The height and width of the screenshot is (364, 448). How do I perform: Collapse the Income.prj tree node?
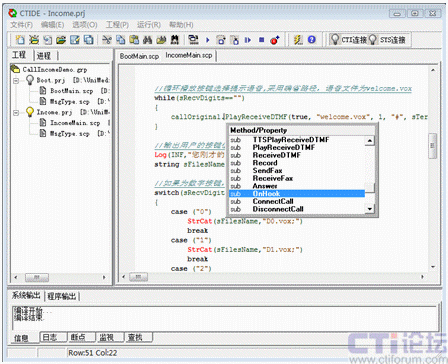[16, 113]
